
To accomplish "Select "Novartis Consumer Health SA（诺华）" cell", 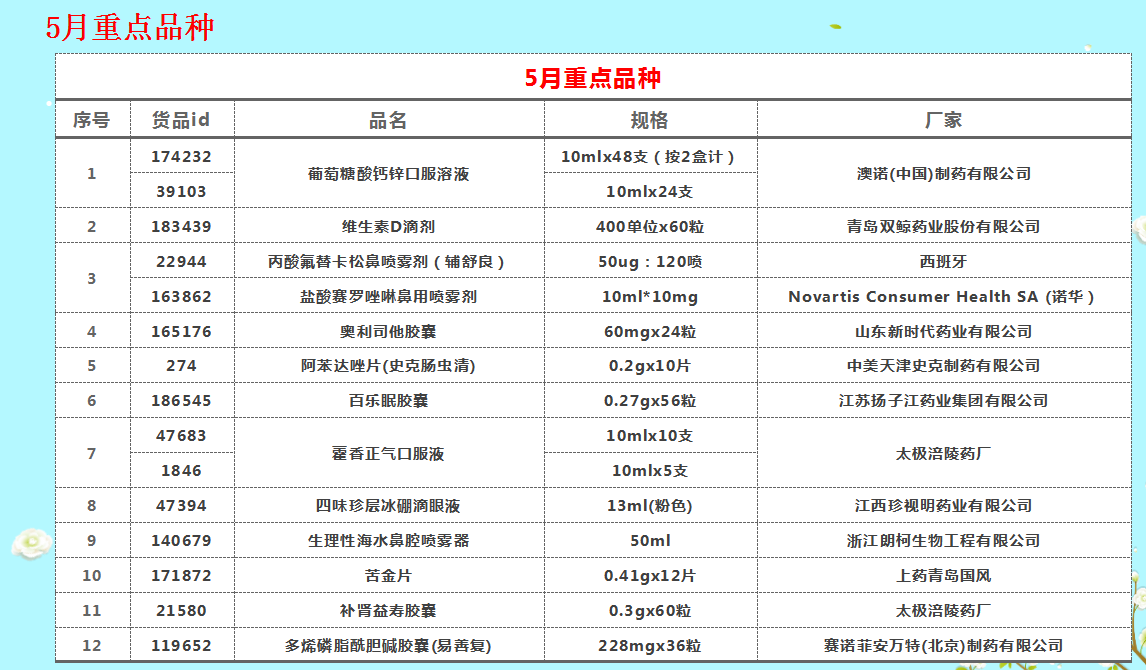I will coord(942,297).
